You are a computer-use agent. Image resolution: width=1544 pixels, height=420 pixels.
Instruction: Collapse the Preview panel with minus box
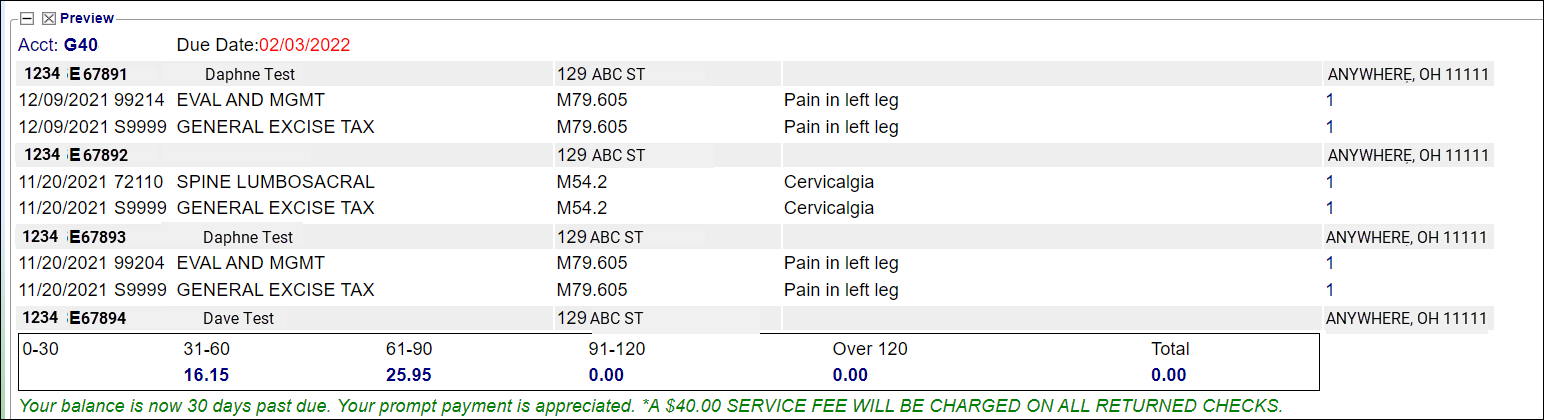point(27,18)
